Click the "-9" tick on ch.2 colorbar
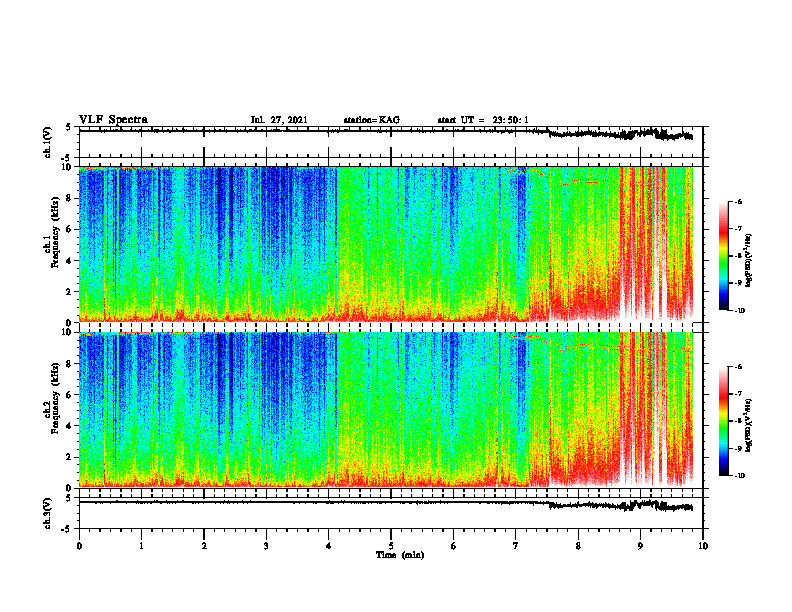 pos(738,448)
